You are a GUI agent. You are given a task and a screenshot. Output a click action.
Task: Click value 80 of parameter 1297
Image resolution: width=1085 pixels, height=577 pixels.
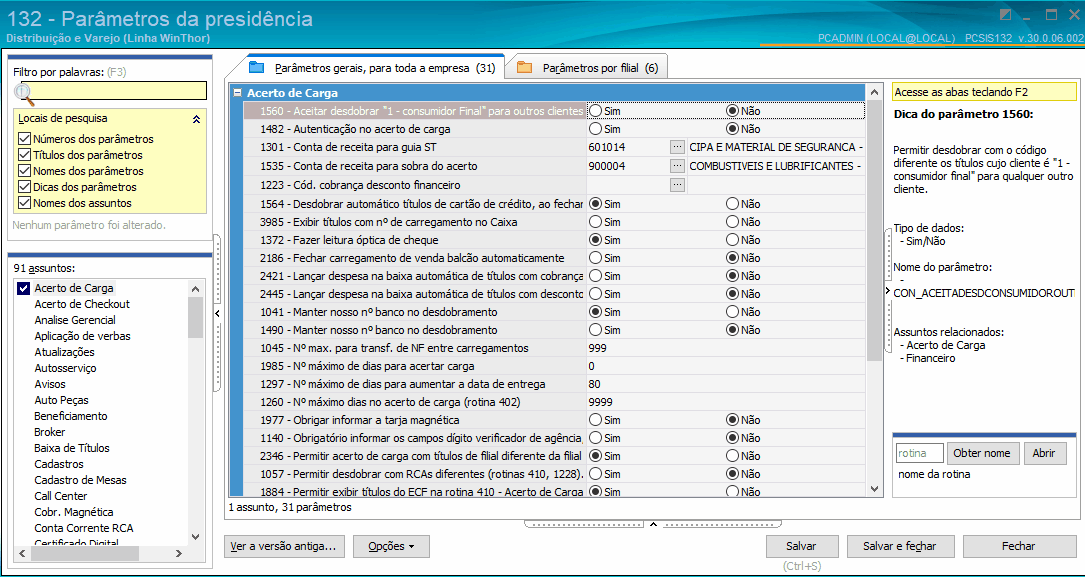pos(594,384)
